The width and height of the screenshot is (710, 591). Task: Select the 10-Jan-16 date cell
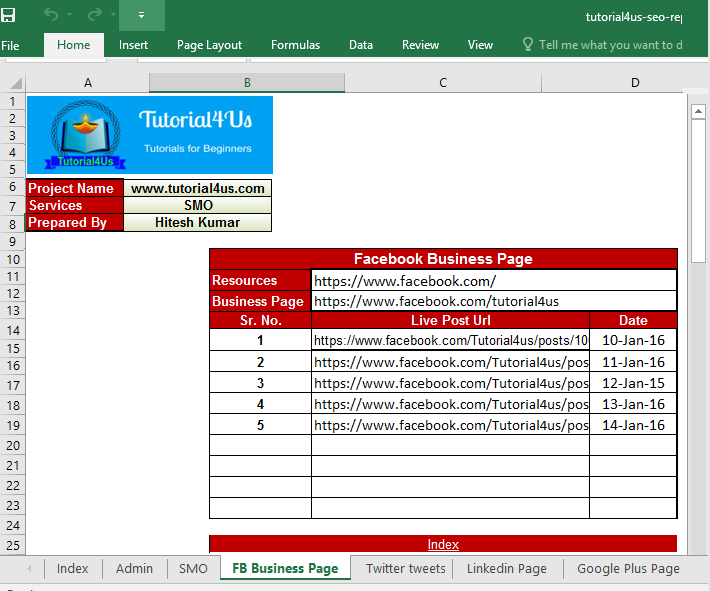coord(633,340)
